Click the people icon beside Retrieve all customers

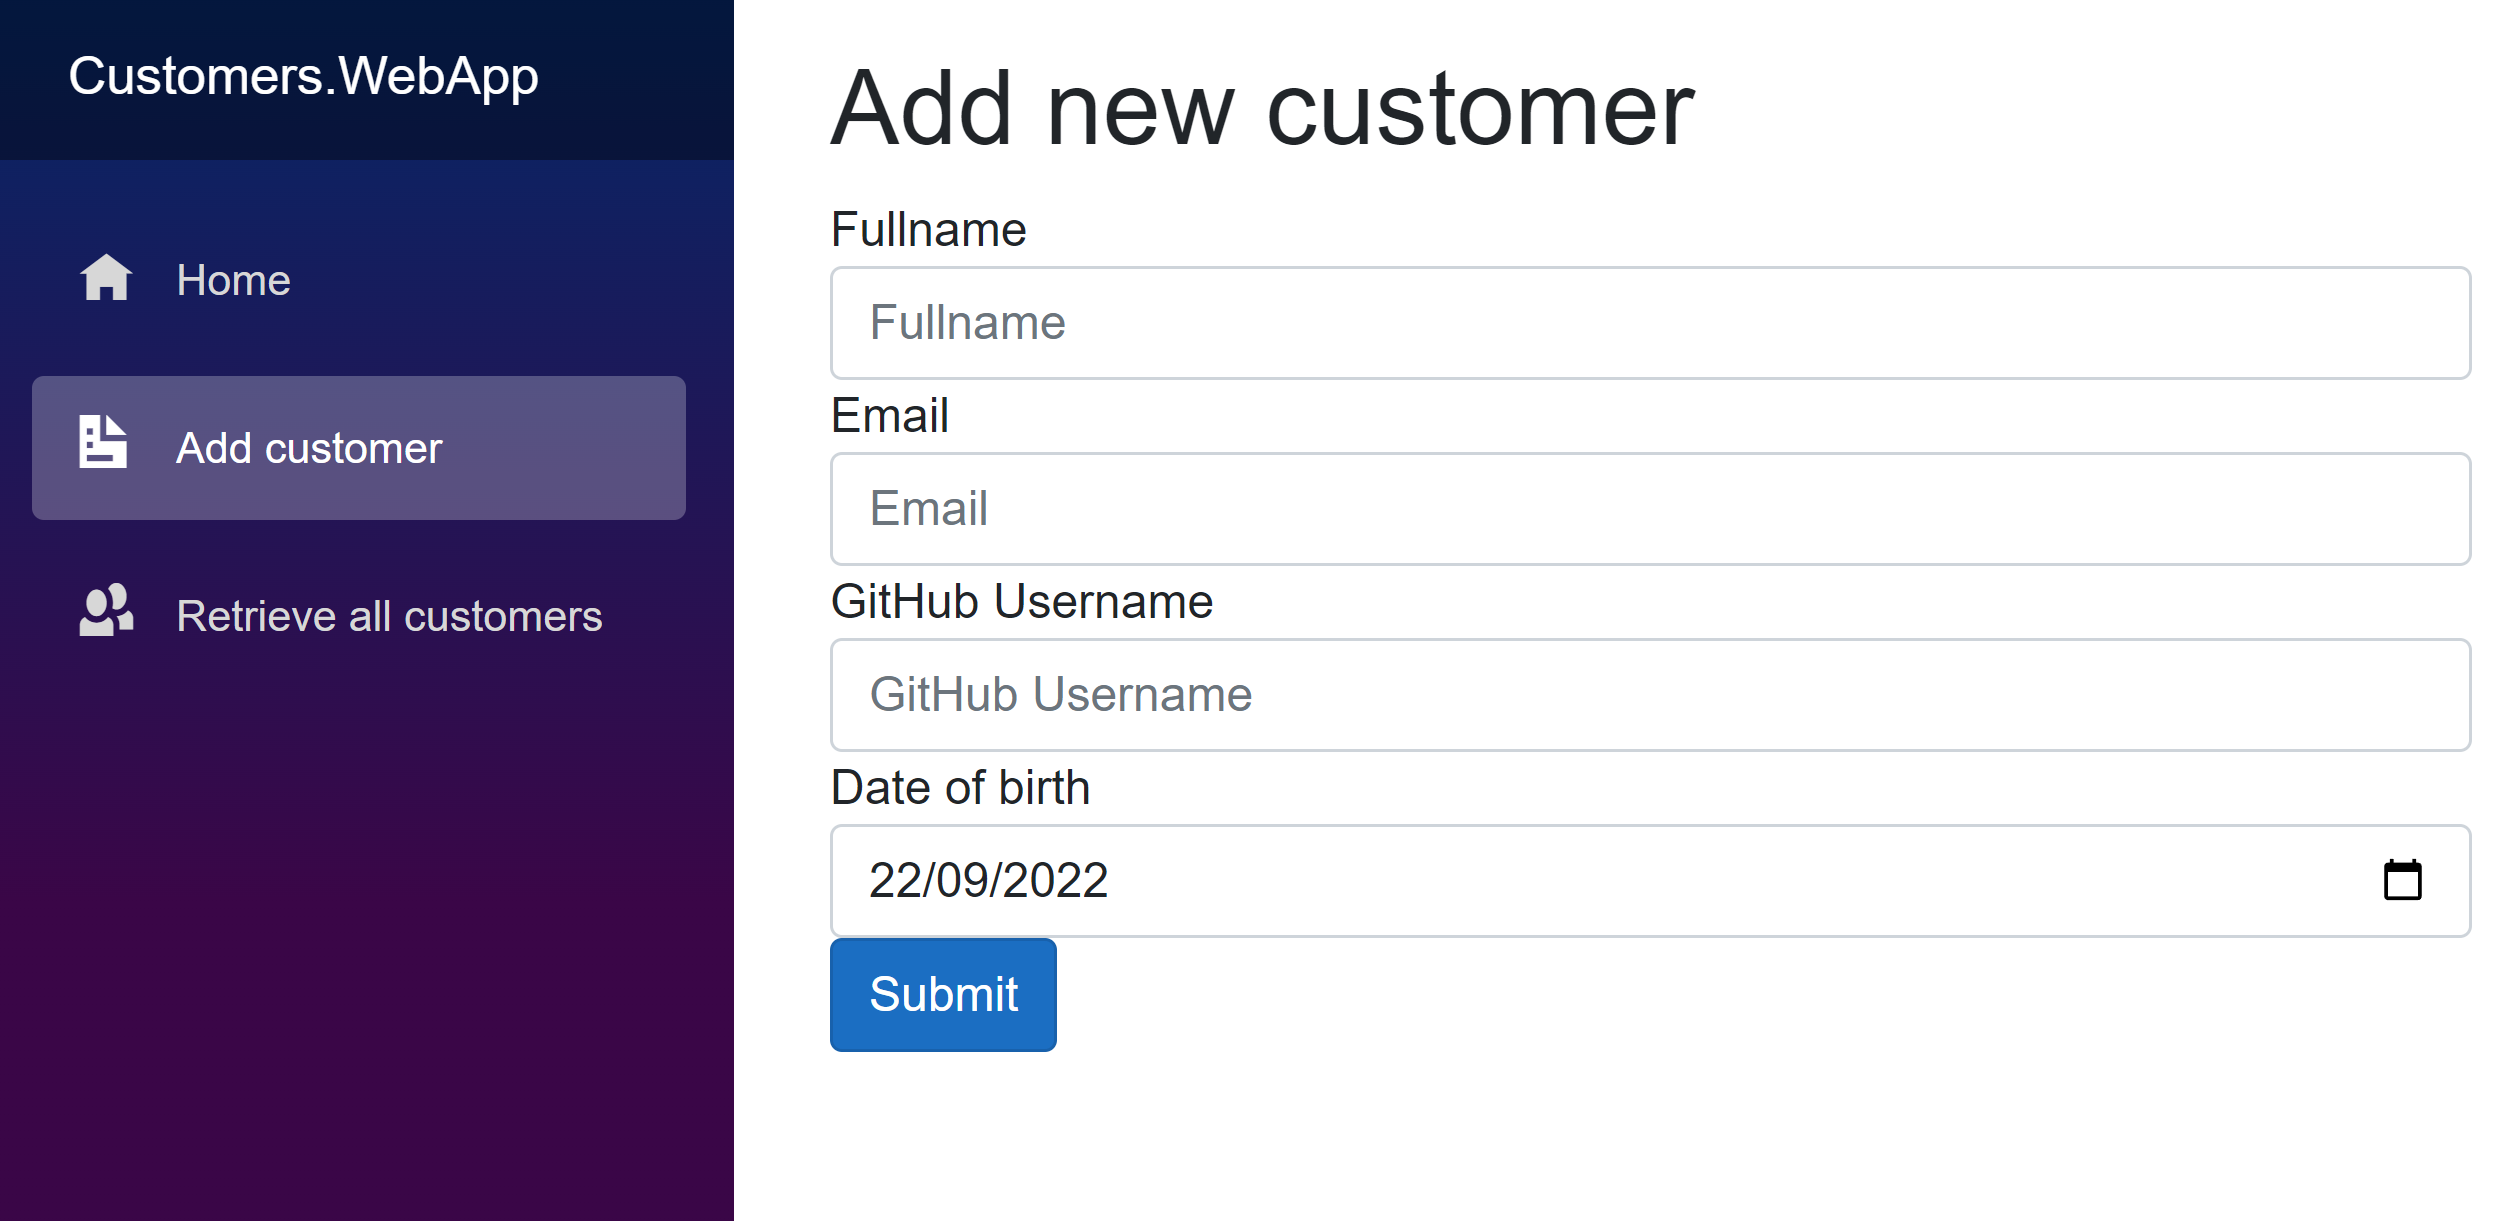coord(106,610)
